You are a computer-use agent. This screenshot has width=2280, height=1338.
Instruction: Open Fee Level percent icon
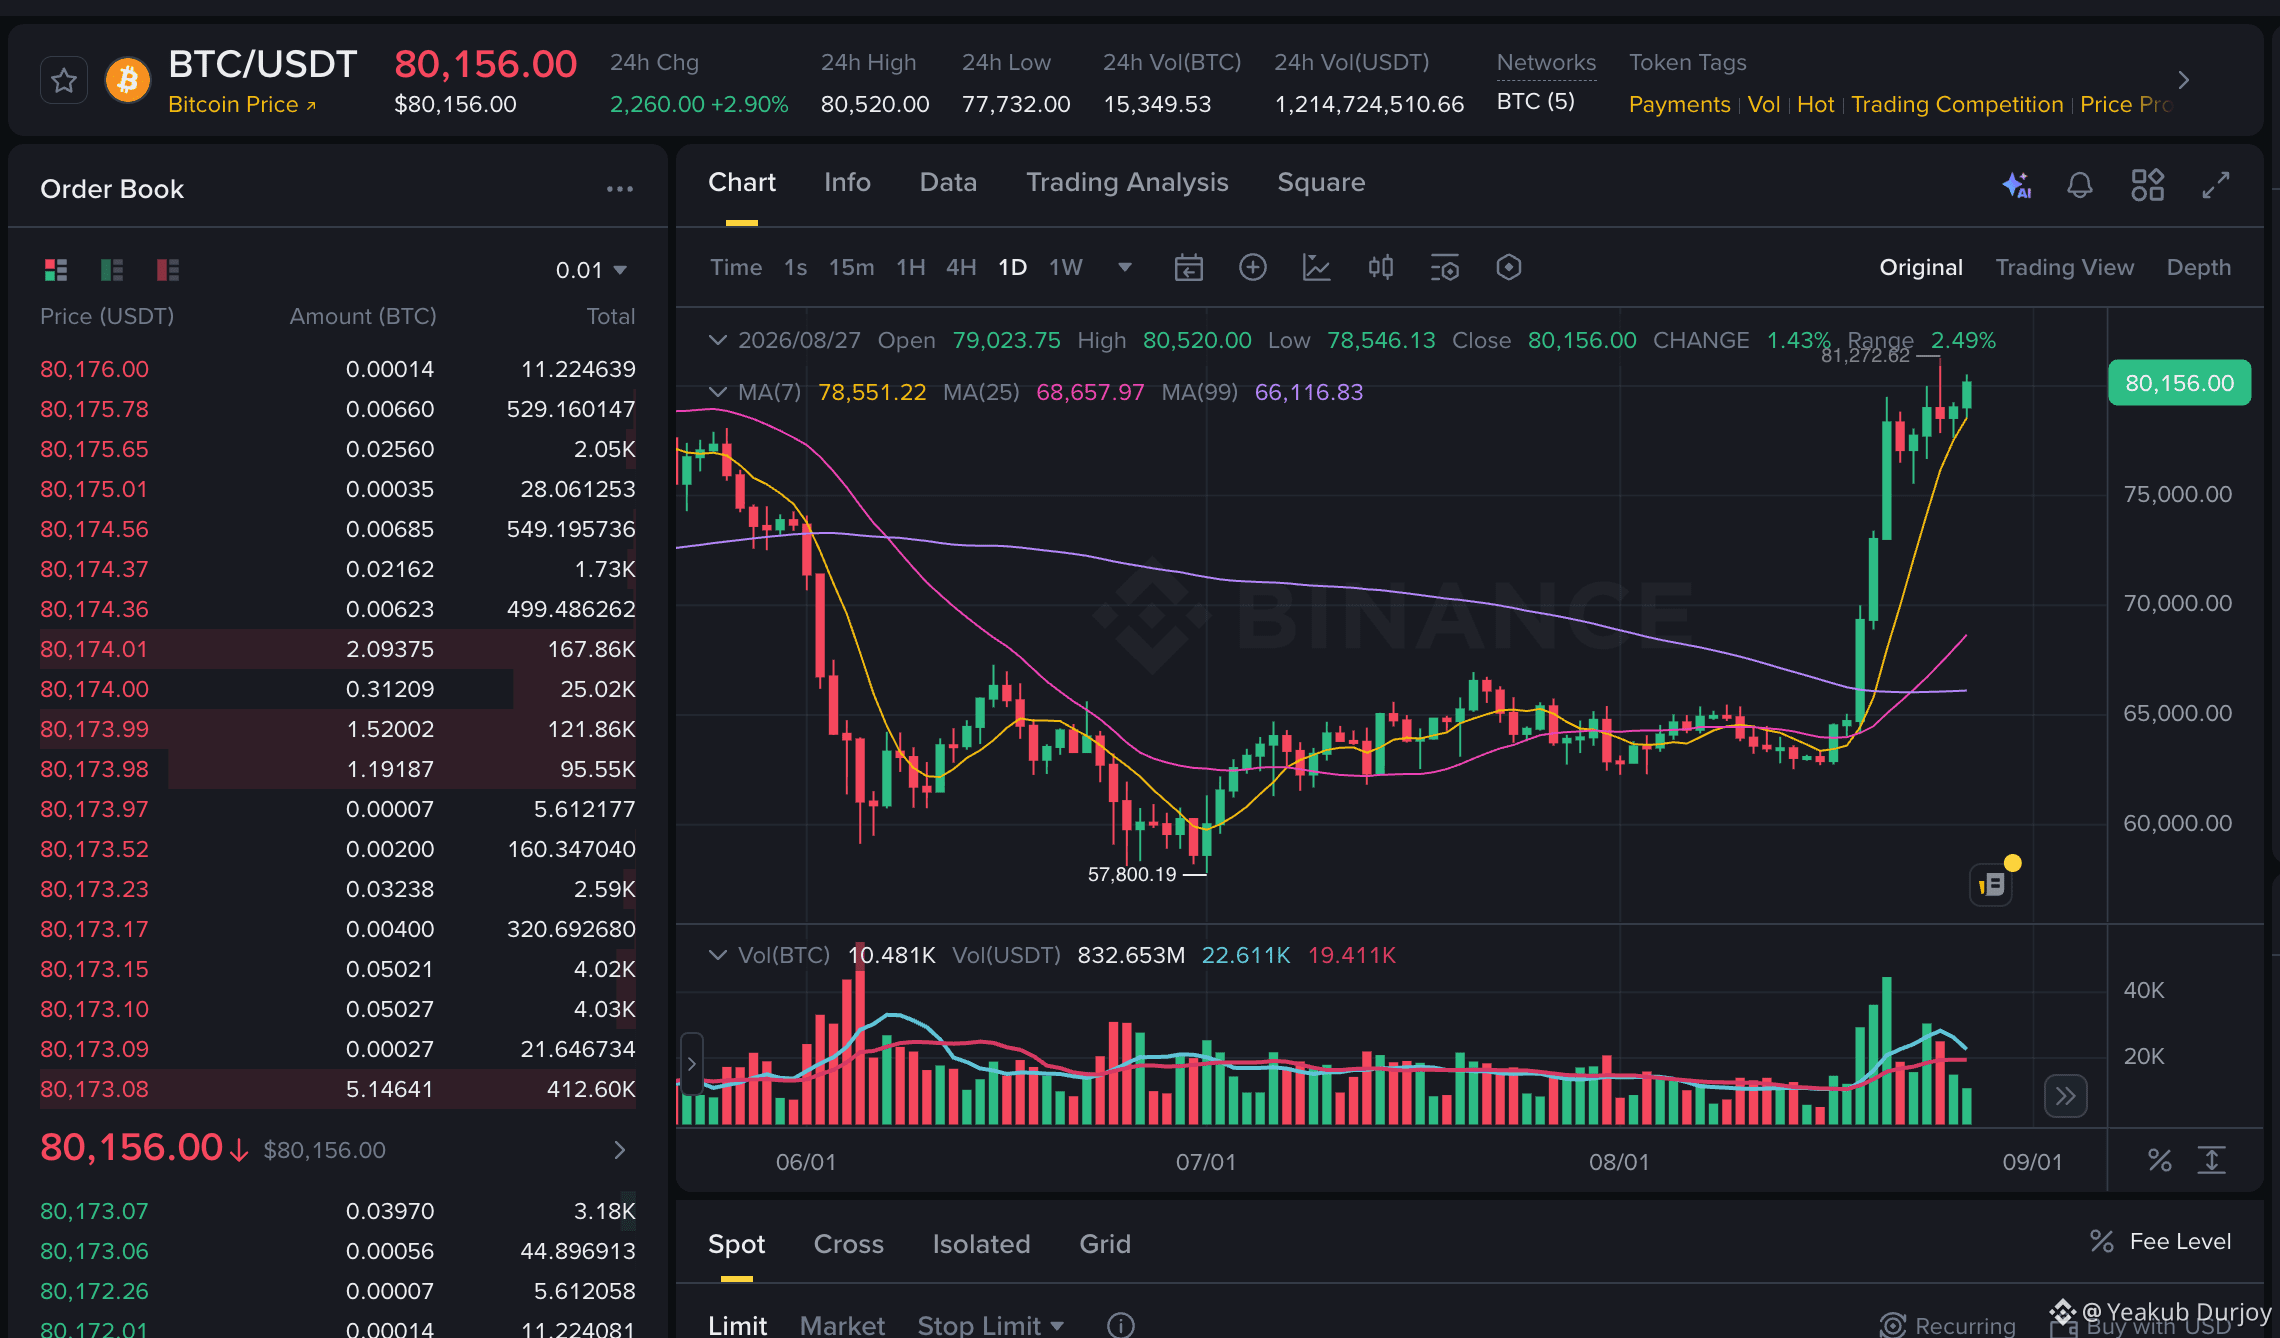(x=2102, y=1242)
